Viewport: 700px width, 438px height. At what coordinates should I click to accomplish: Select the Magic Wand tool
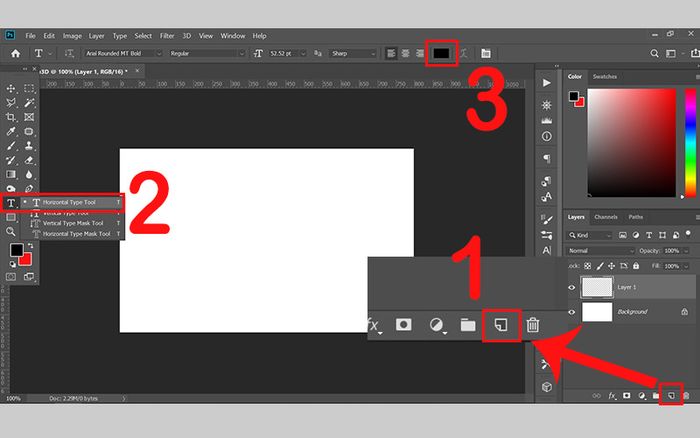pos(29,103)
